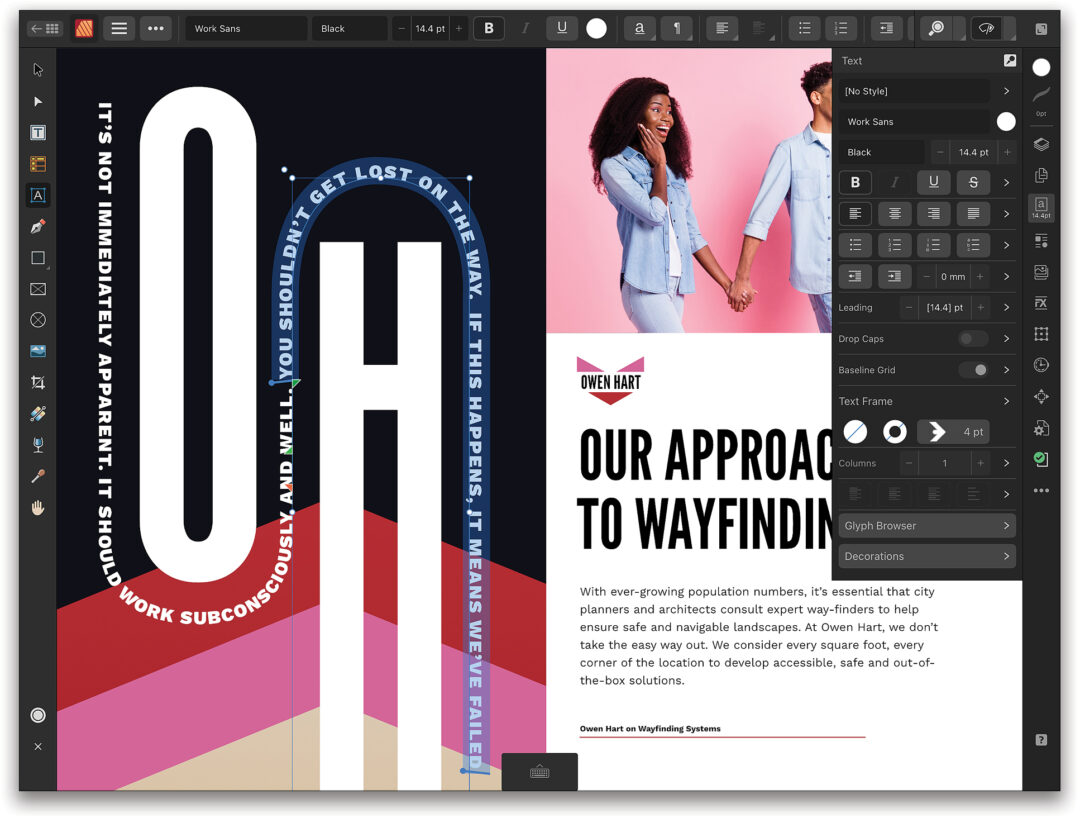
Task: Open the Decorations panel
Action: click(926, 556)
